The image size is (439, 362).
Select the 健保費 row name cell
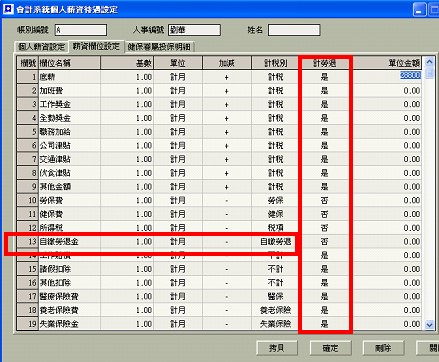click(69, 214)
